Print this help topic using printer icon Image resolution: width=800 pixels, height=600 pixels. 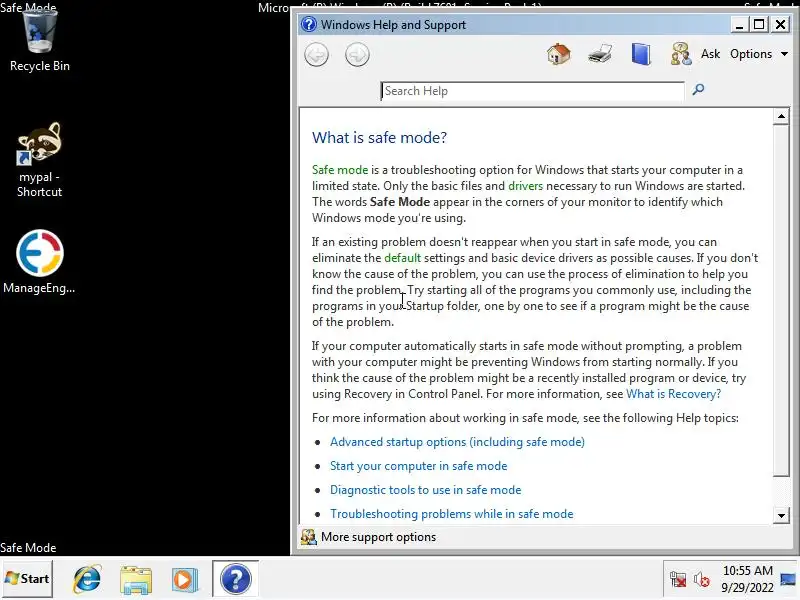[x=599, y=54]
